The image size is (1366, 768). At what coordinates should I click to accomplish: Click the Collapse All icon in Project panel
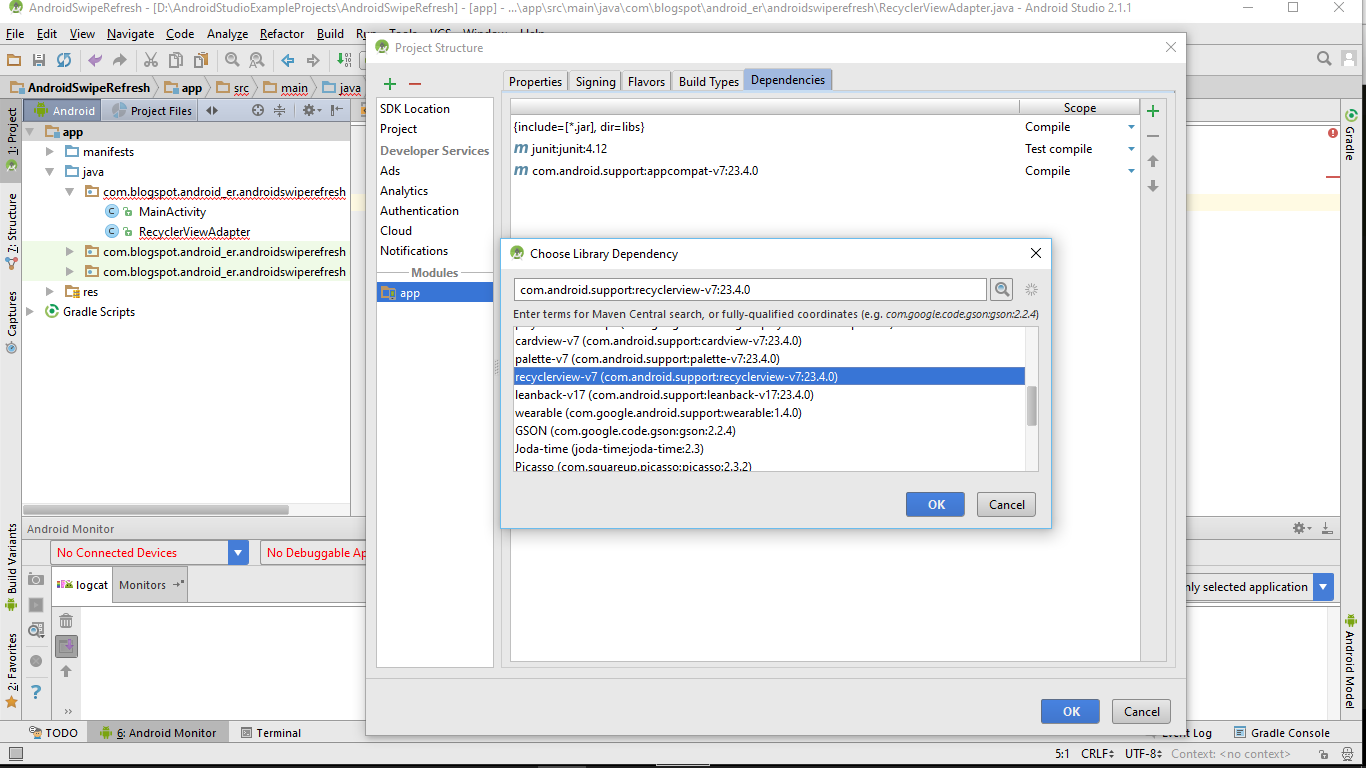pos(280,111)
